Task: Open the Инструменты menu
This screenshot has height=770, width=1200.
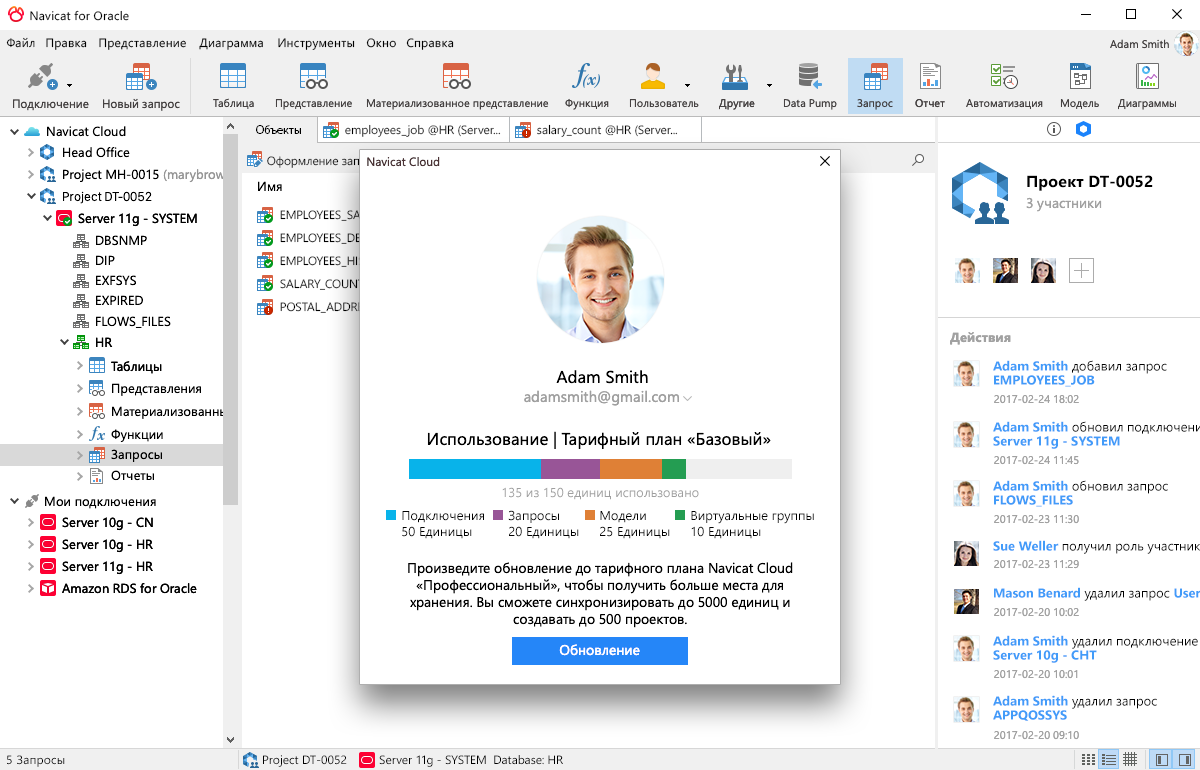Action: coord(316,43)
